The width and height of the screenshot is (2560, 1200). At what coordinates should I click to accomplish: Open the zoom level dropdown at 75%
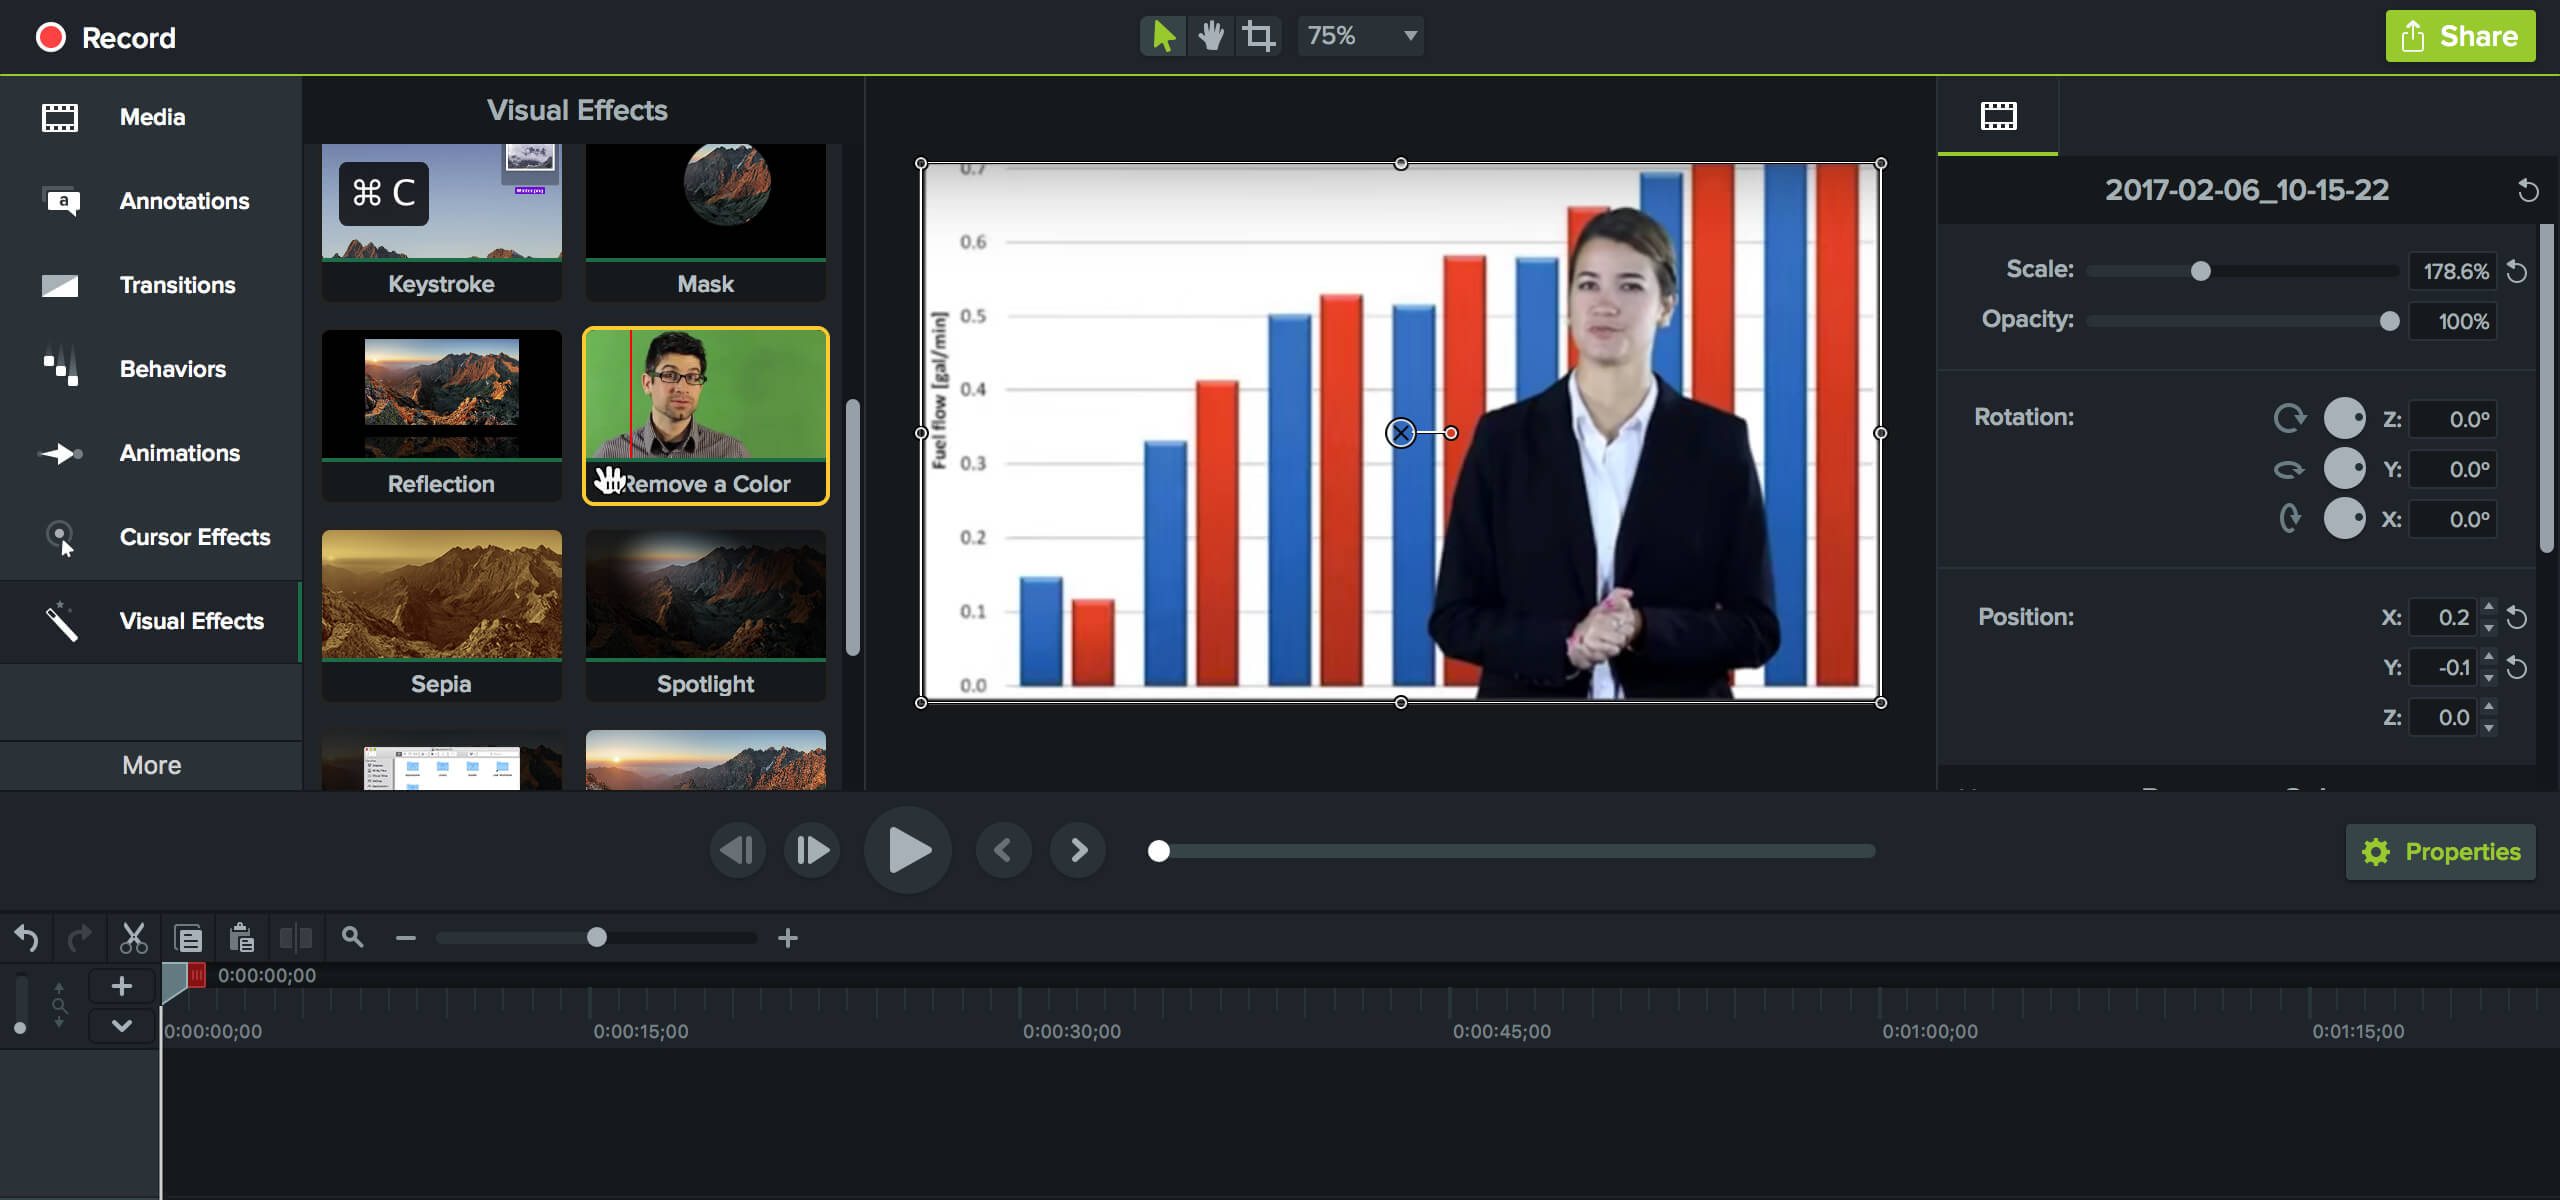(1407, 36)
